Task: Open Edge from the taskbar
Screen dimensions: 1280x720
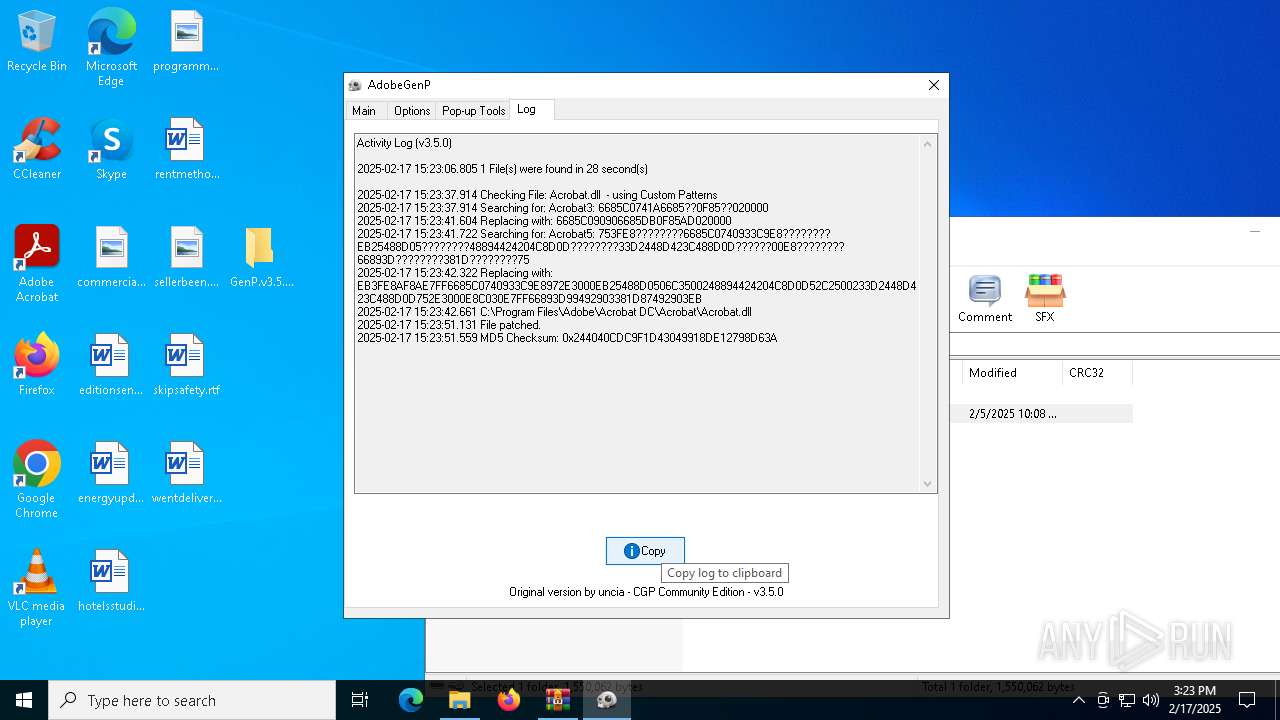Action: click(411, 700)
